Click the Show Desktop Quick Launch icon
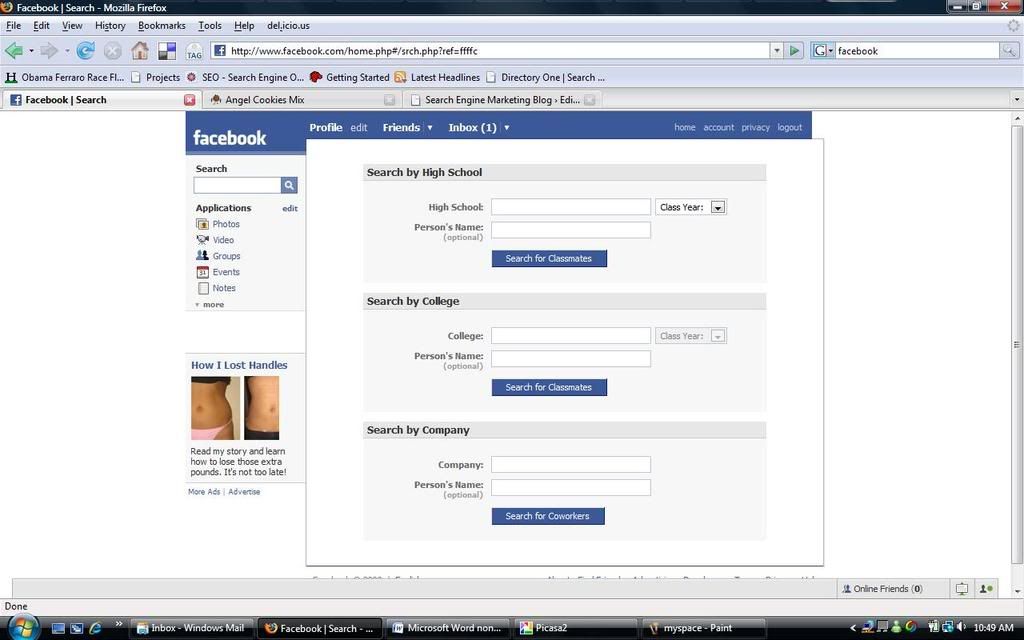This screenshot has height=640, width=1024. (x=58, y=628)
